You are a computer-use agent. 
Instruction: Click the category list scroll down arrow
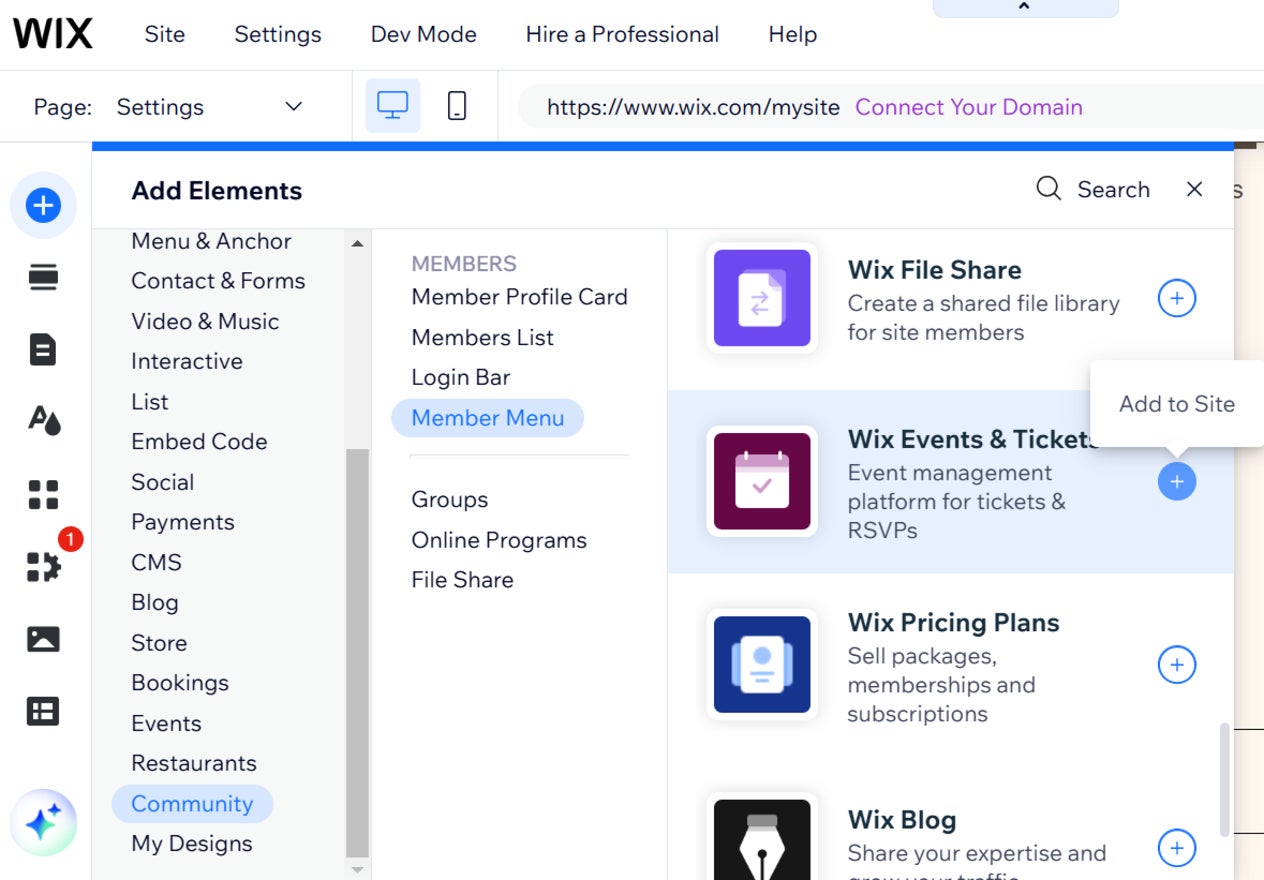click(x=358, y=869)
